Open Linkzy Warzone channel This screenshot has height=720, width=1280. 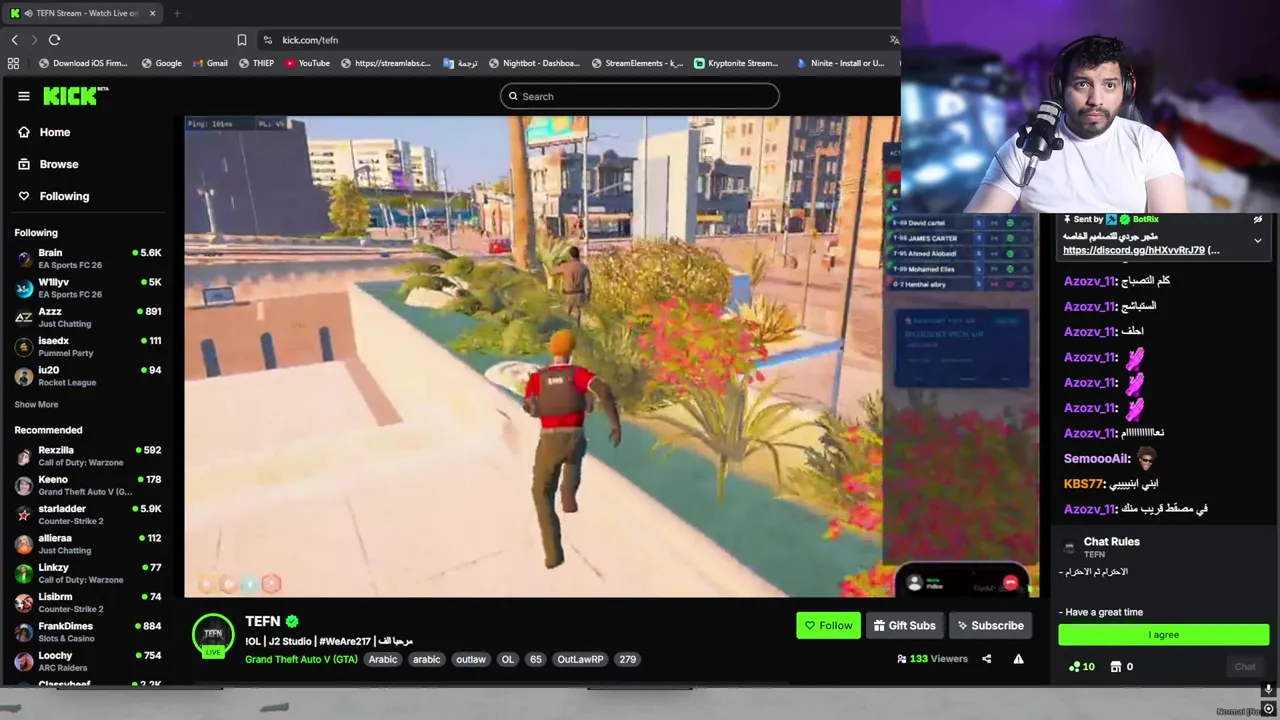88,573
